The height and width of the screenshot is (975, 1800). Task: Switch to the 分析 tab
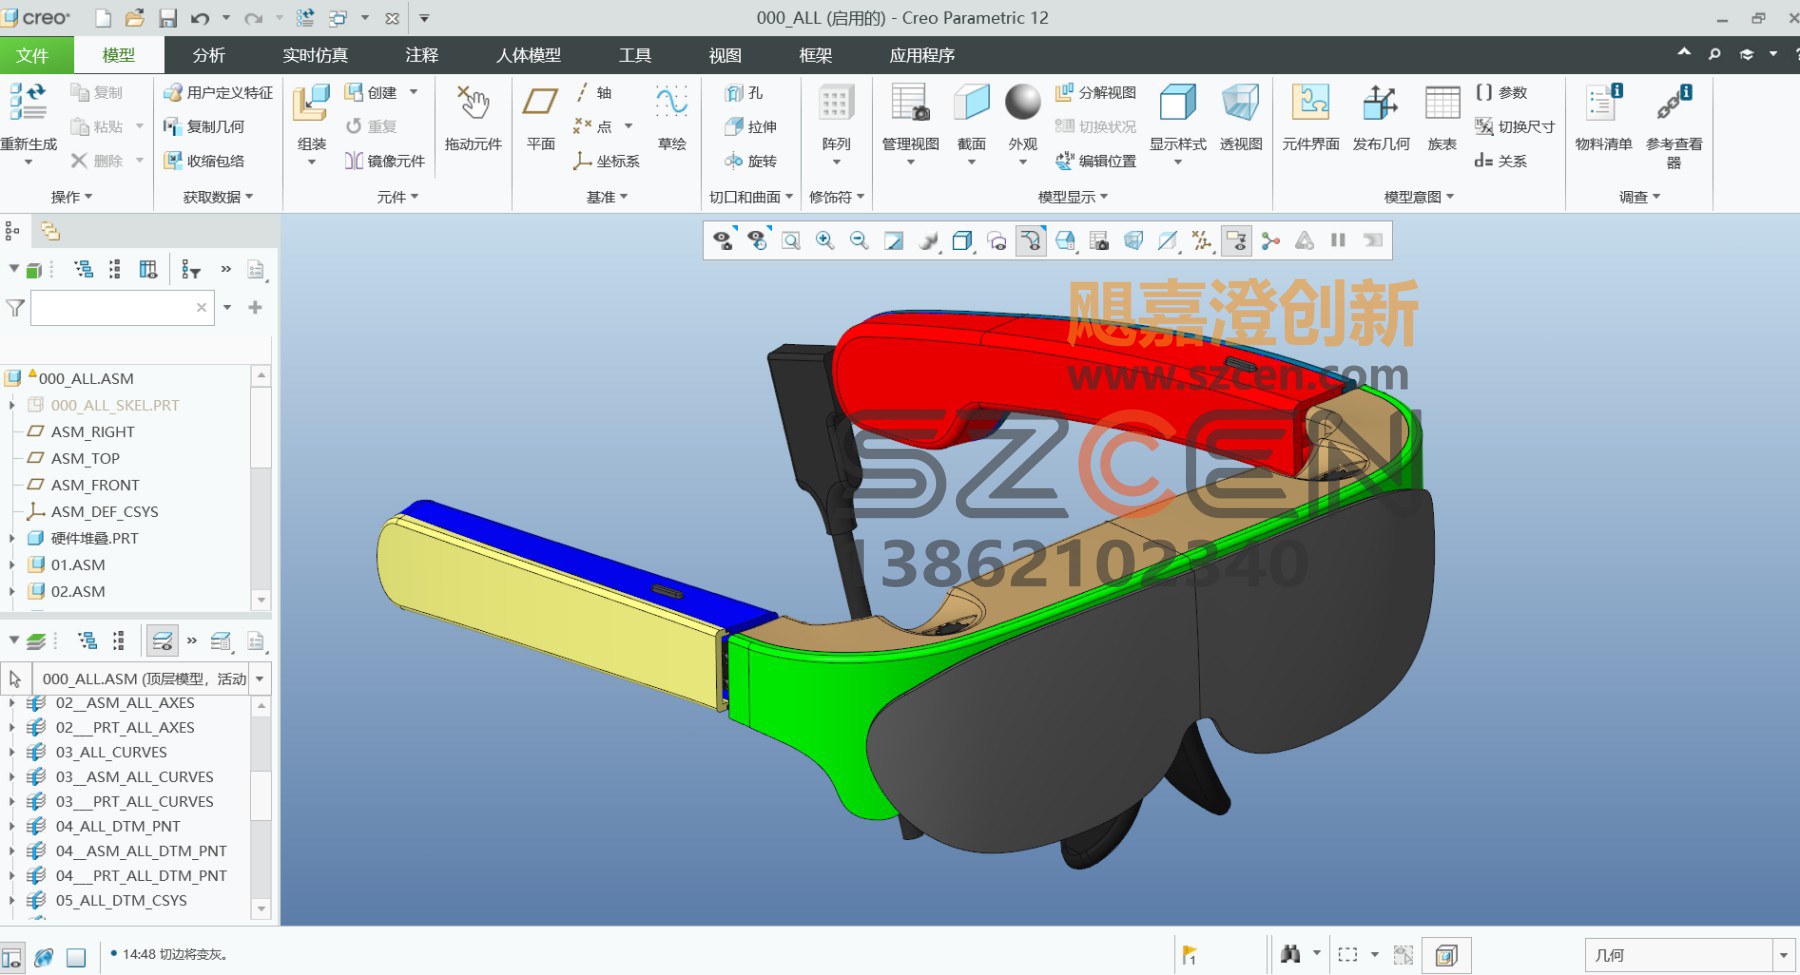(x=209, y=55)
